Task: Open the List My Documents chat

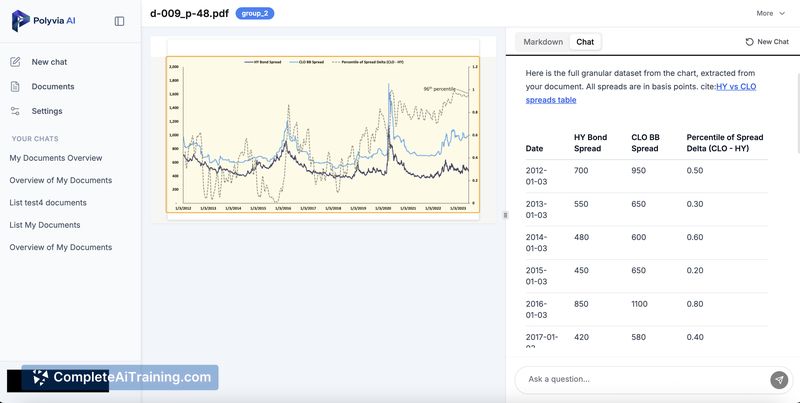Action: click(x=45, y=225)
